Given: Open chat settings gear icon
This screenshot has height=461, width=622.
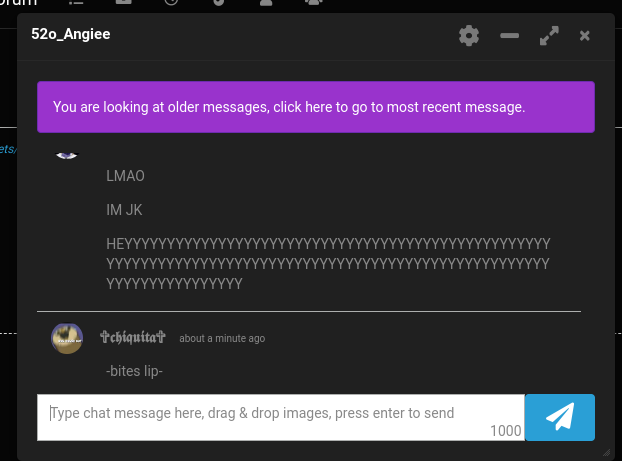Looking at the screenshot, I should (469, 36).
